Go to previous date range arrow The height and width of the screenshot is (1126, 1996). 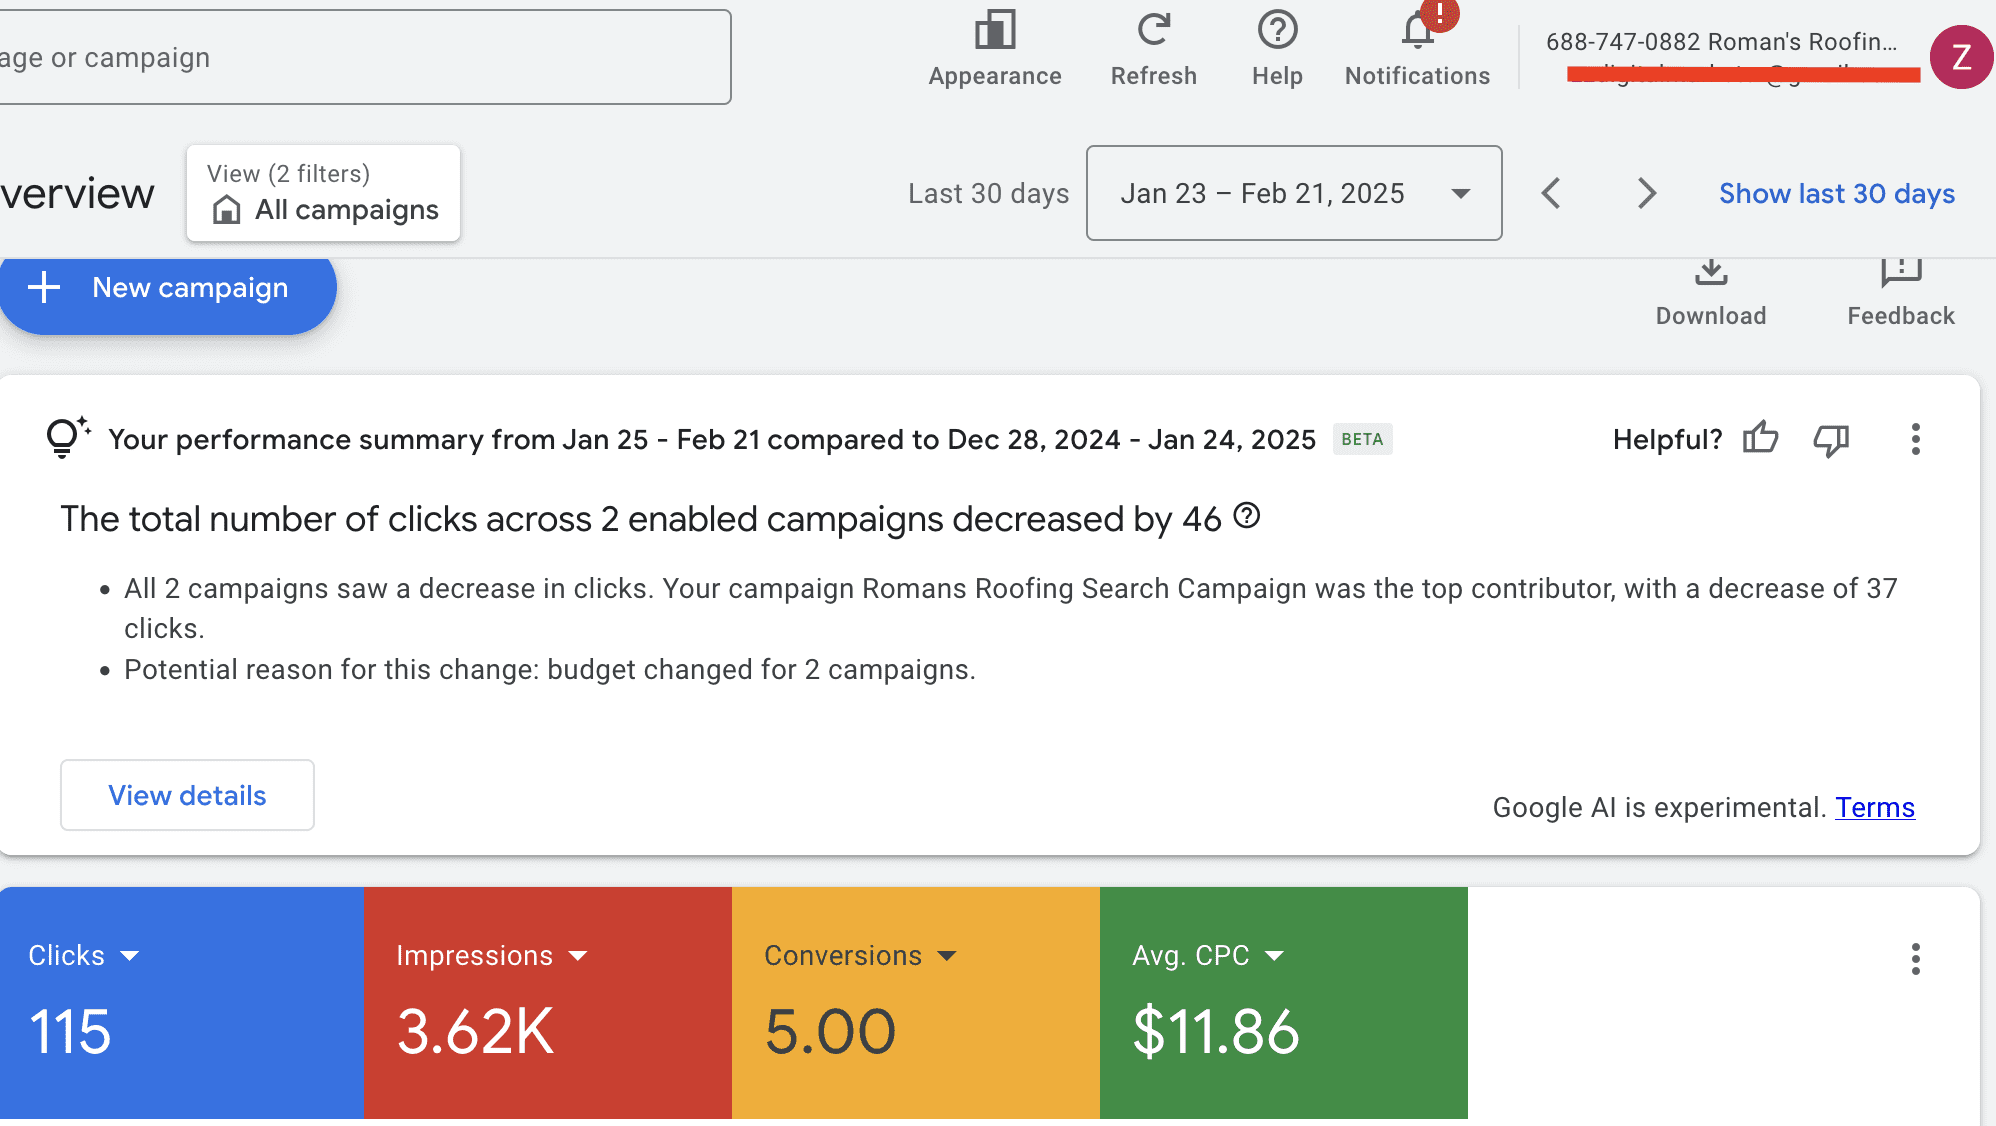(x=1551, y=193)
